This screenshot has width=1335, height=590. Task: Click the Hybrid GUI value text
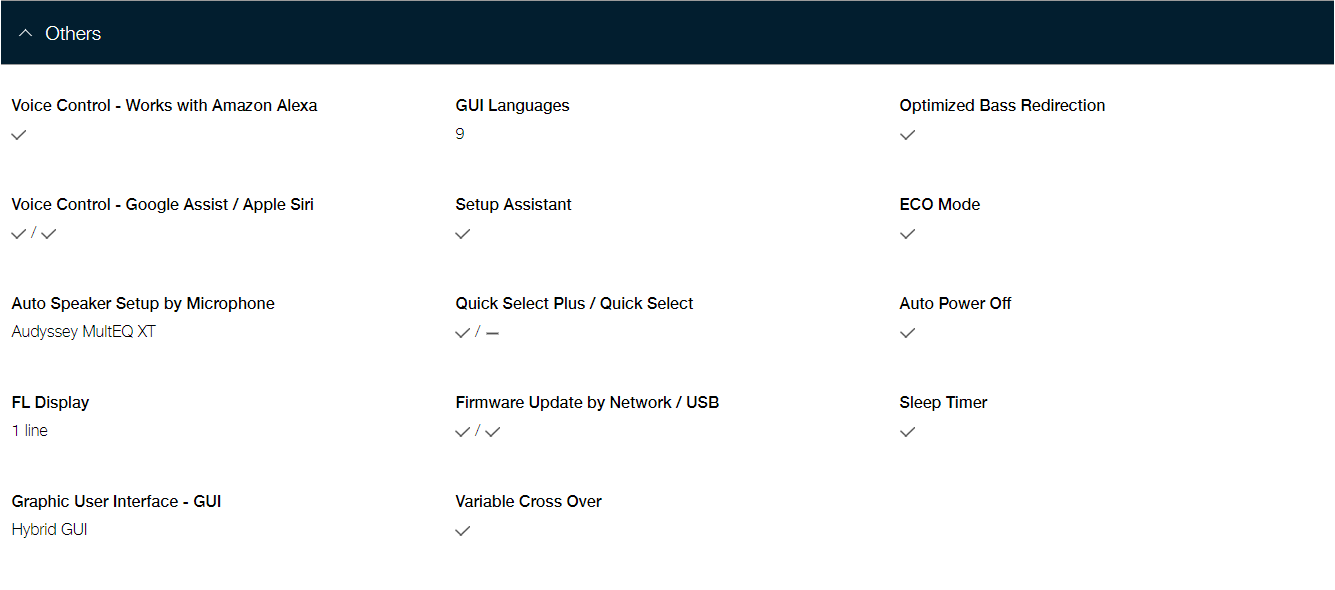[50, 530]
